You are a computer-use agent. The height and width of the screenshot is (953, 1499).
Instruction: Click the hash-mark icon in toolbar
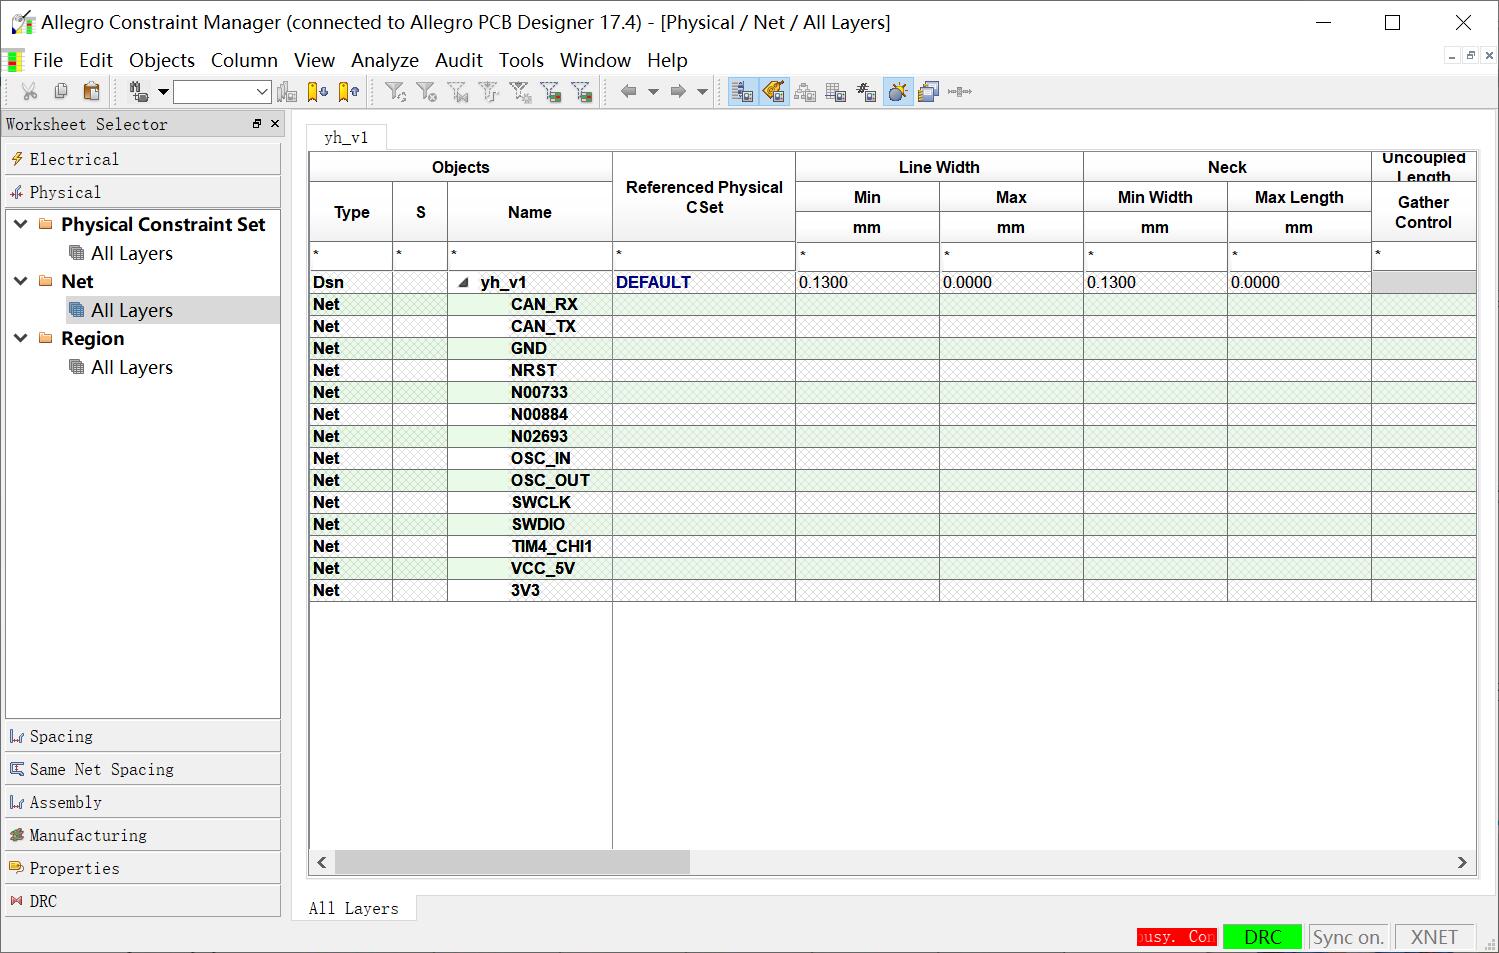[867, 92]
